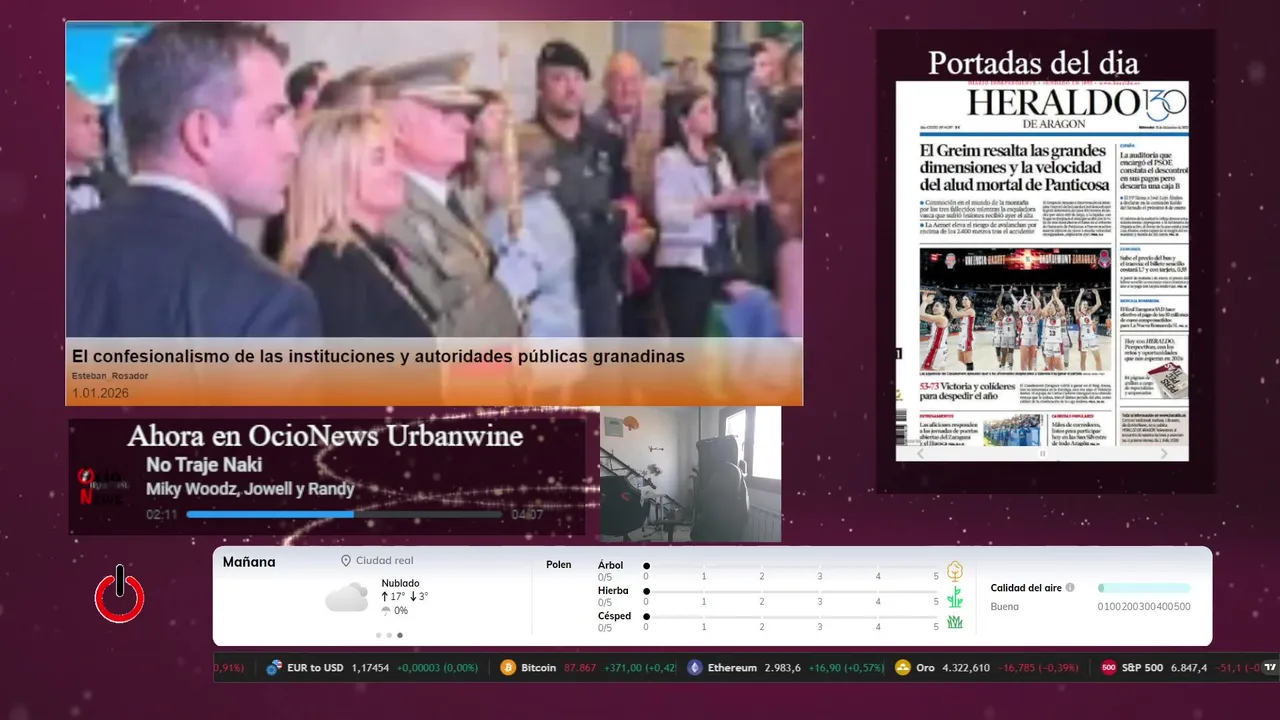Click the EUR to USD flag icon

pyautogui.click(x=273, y=667)
